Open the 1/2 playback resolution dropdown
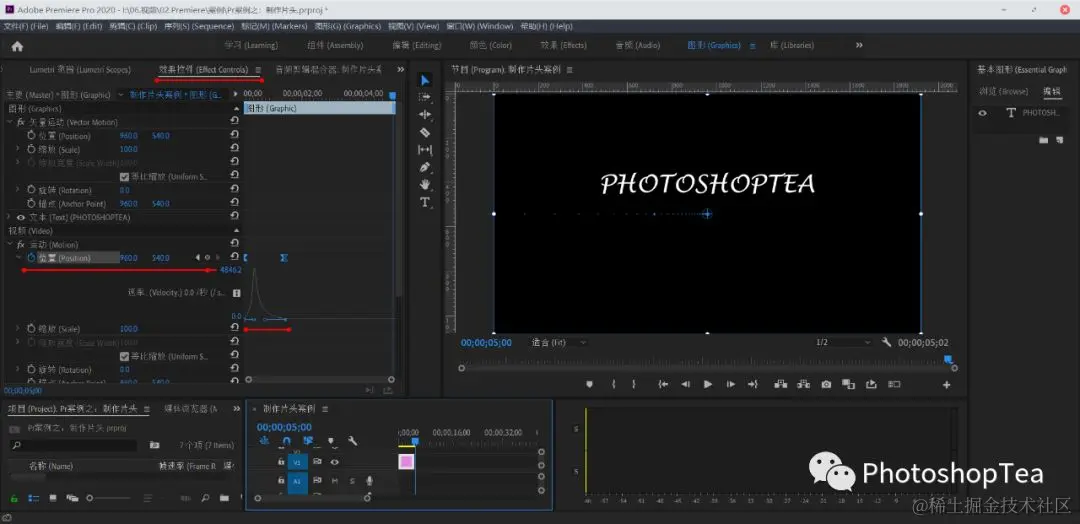1080x524 pixels. click(x=840, y=342)
